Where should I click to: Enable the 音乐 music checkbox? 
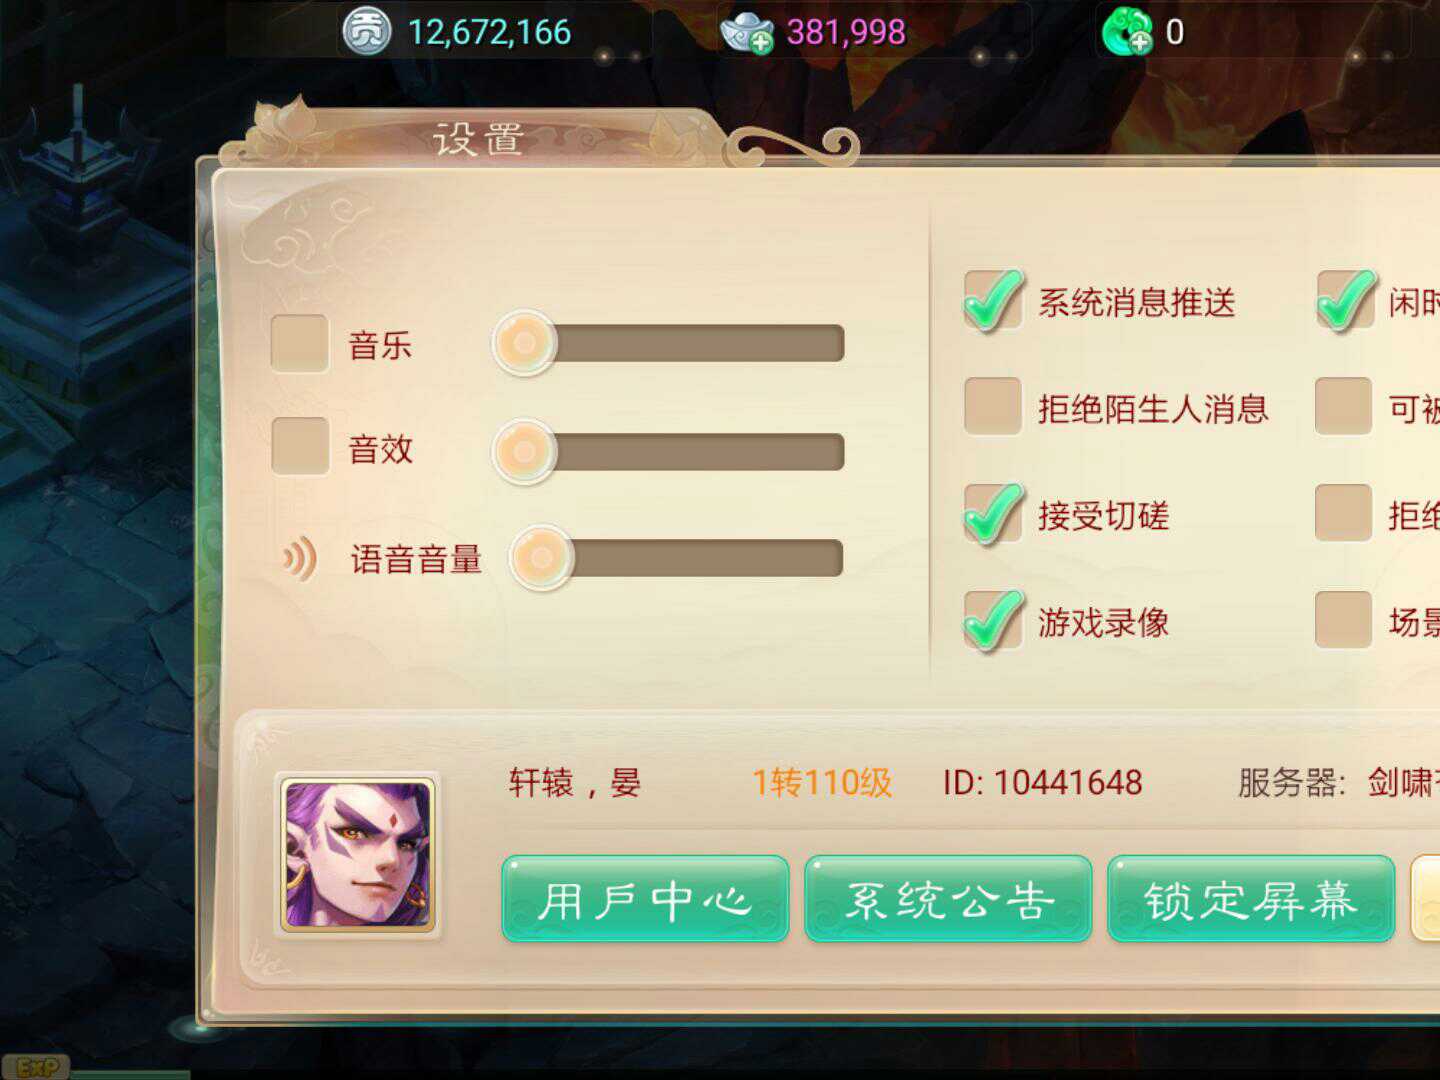[x=300, y=344]
